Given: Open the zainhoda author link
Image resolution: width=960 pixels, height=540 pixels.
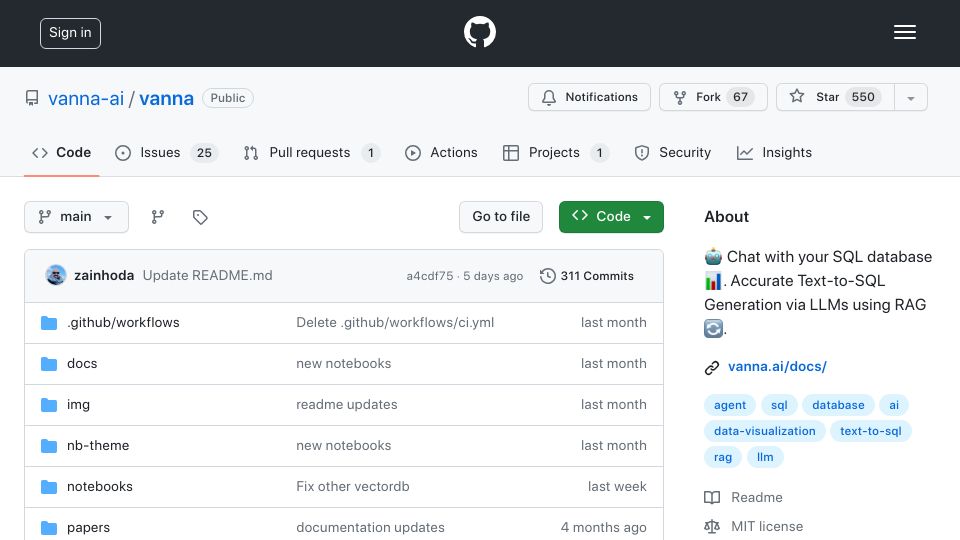Looking at the screenshot, I should point(104,276).
